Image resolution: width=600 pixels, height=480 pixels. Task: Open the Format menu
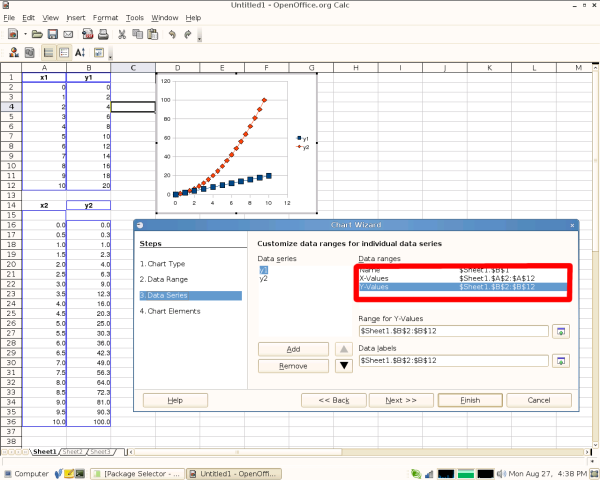tap(105, 18)
